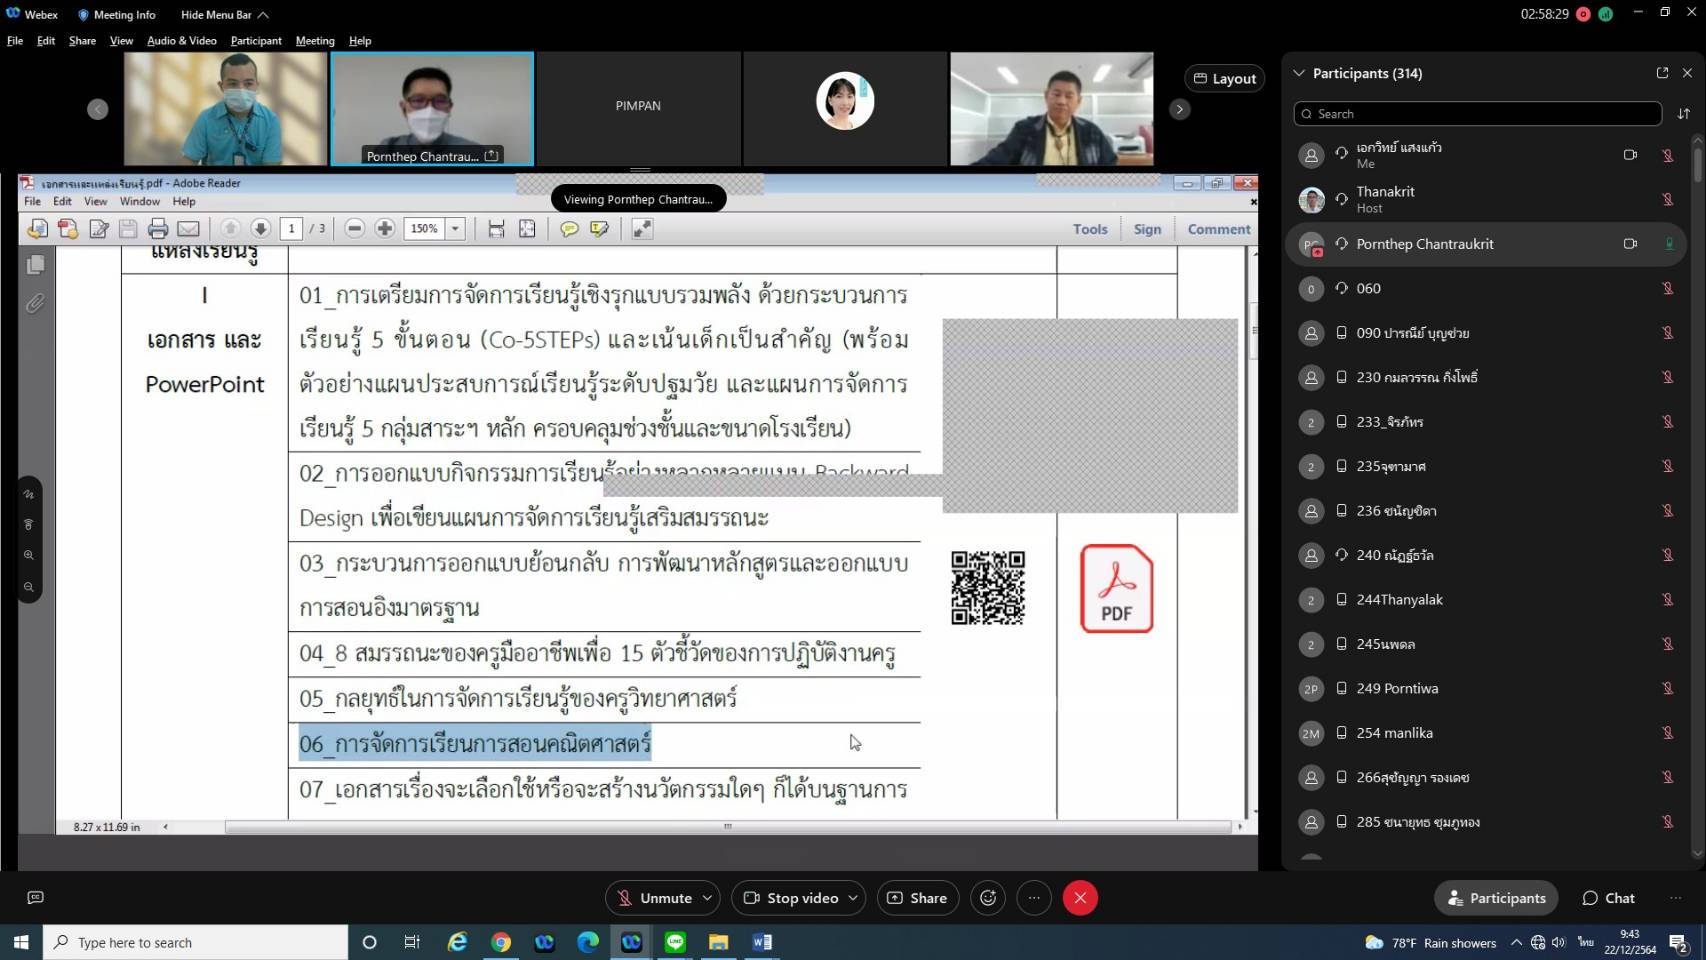Open the Audio & Video menu
The image size is (1706, 960).
coord(181,41)
